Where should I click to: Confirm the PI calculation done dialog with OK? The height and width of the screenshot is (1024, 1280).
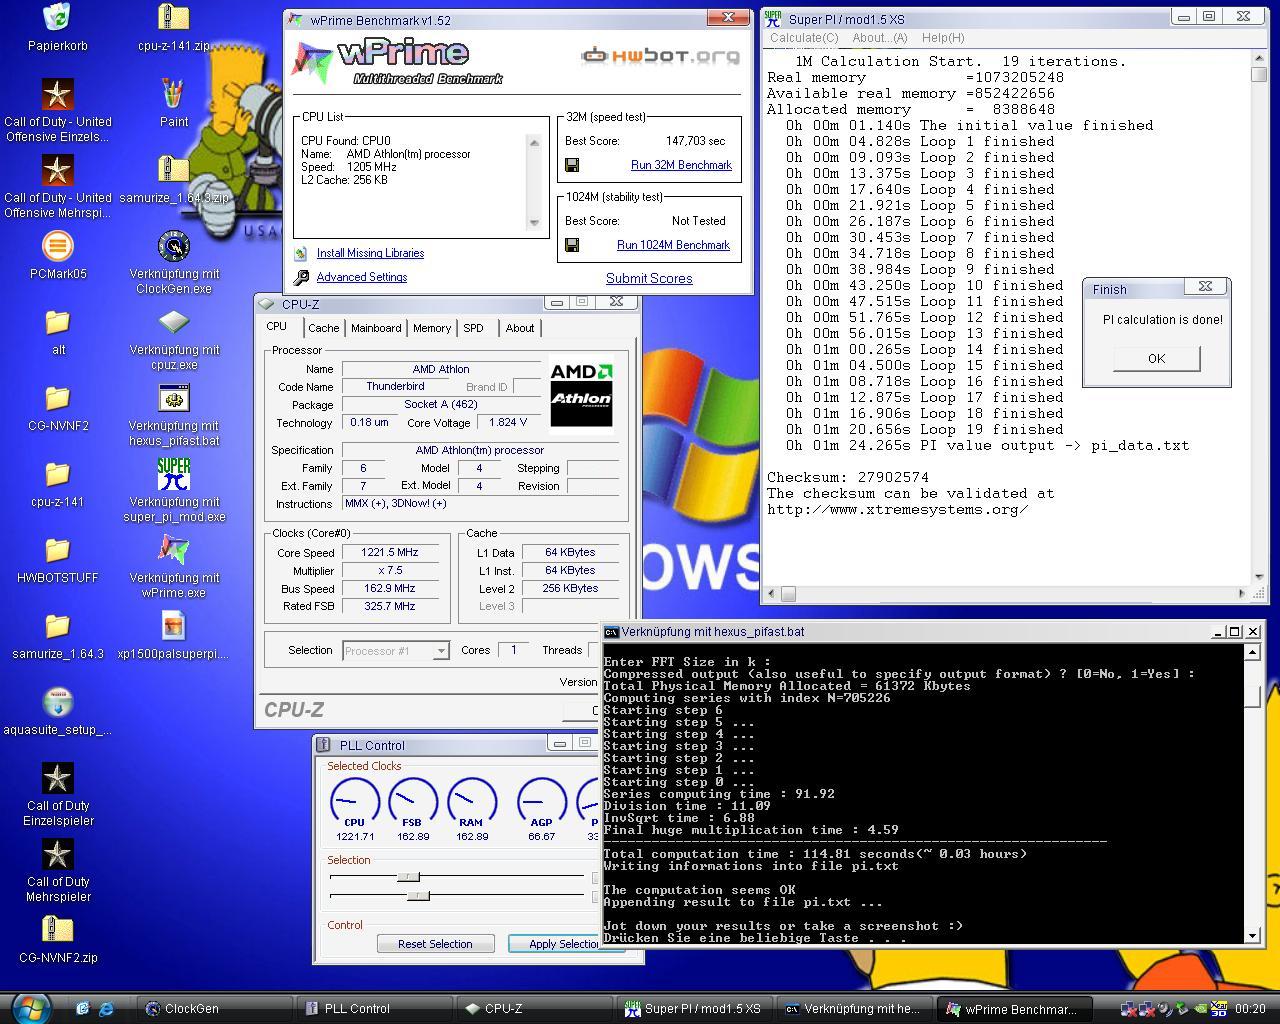pyautogui.click(x=1156, y=358)
